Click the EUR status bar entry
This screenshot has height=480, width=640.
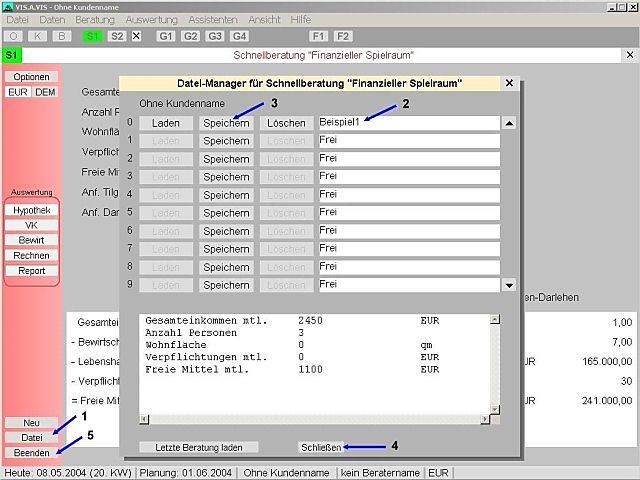(438, 473)
